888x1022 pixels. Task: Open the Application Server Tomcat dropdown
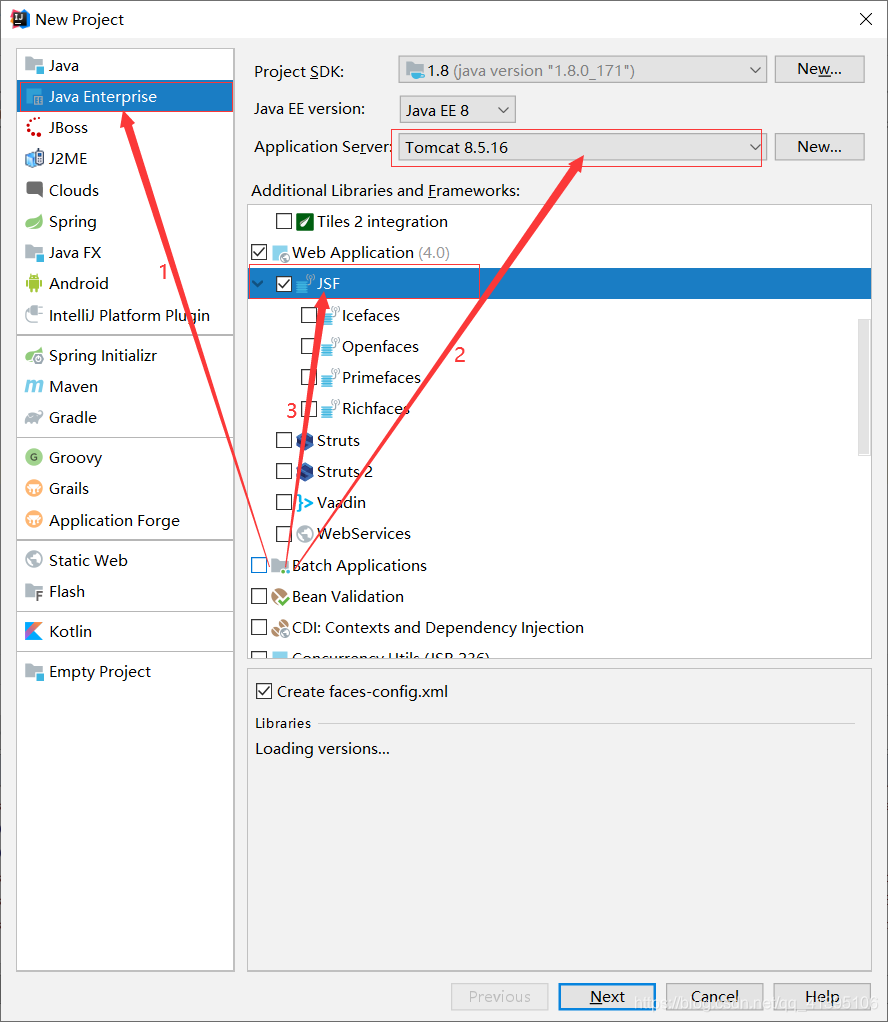tap(582, 147)
